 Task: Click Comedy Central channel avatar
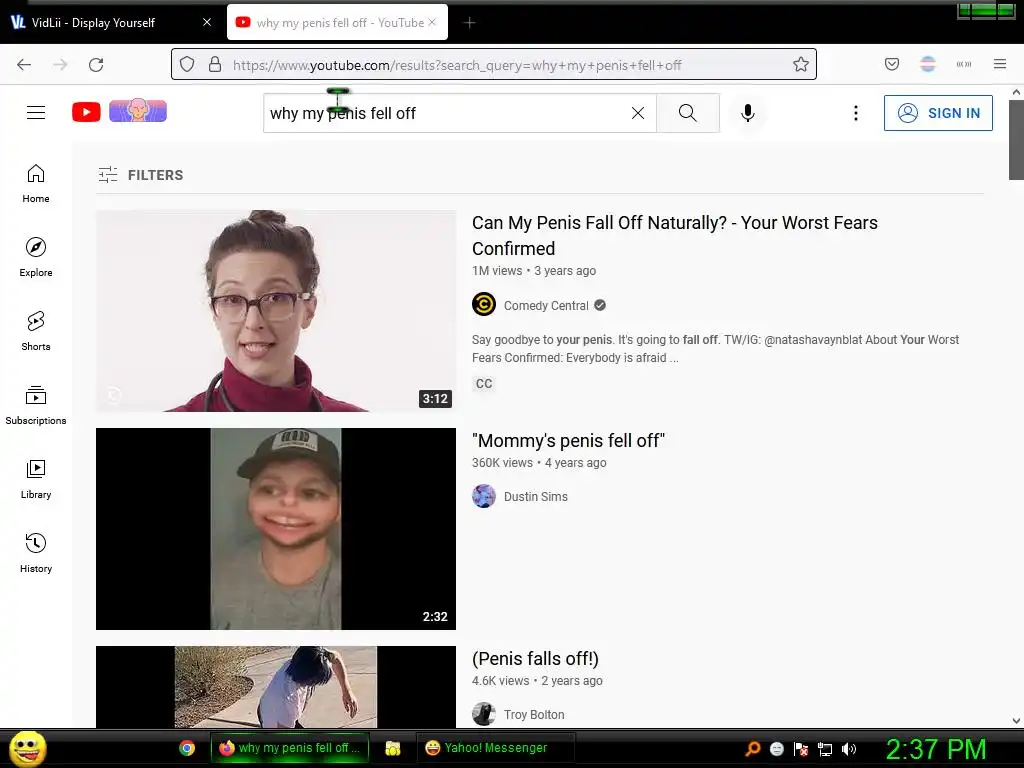point(484,304)
